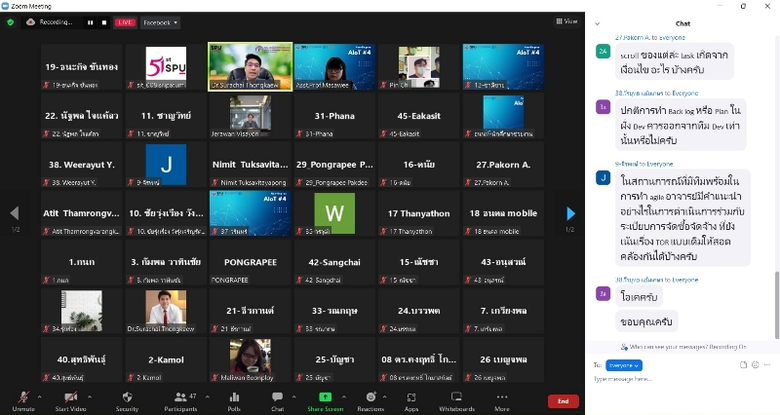
Task: Open the Participants panel
Action: tap(180, 397)
